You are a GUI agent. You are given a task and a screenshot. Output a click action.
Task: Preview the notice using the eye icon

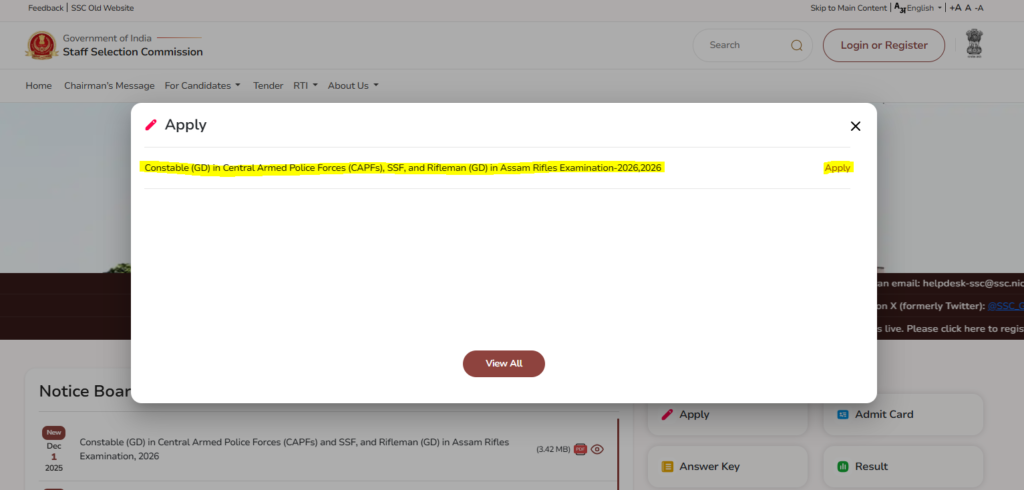pos(597,449)
